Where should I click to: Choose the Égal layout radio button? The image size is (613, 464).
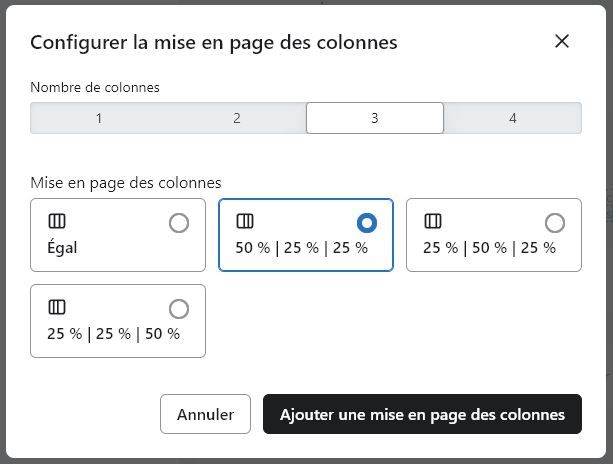click(179, 223)
